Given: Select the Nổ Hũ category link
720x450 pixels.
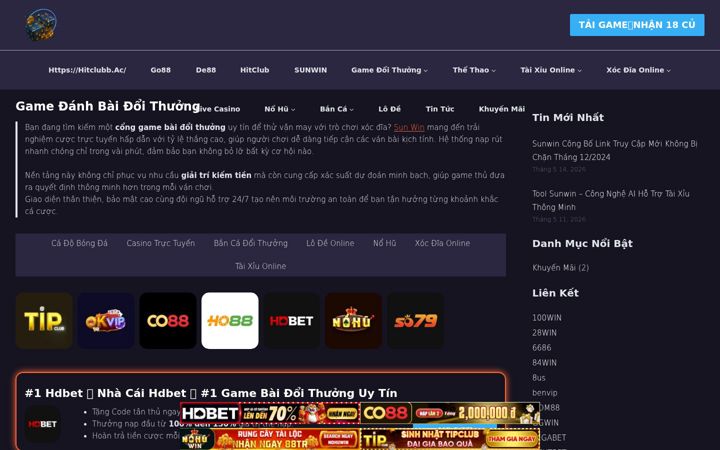Looking at the screenshot, I should [x=384, y=243].
